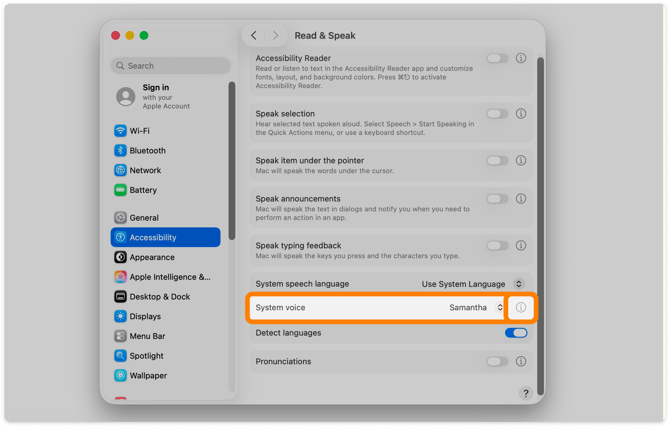Go forward with the right chevron

tap(276, 35)
